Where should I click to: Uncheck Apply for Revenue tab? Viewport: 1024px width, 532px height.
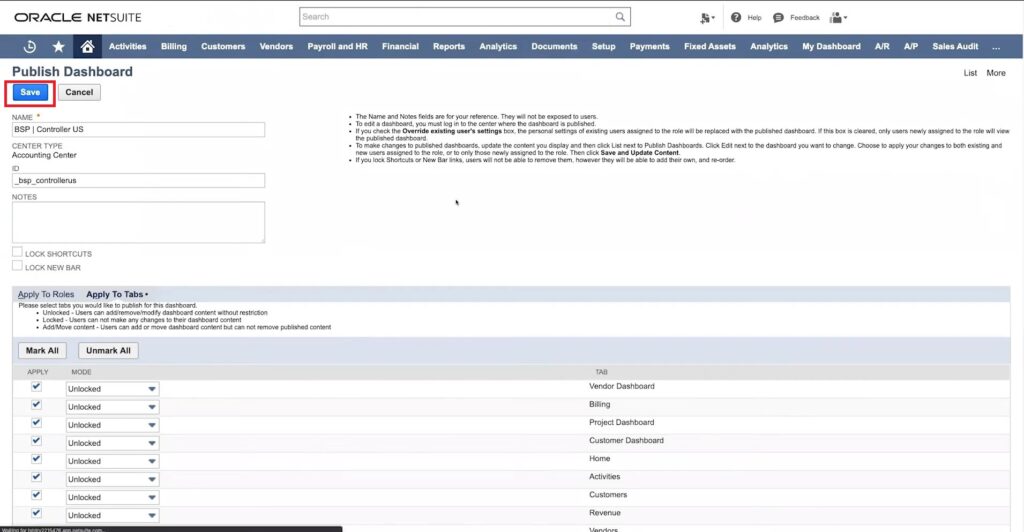36,513
